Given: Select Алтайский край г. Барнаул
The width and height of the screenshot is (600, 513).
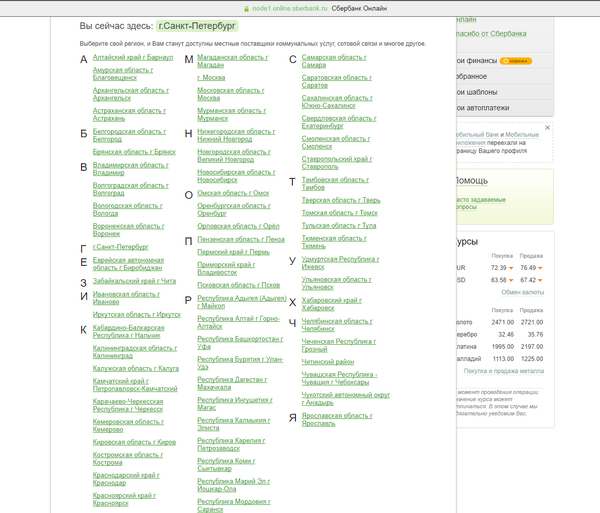Looking at the screenshot, I should [x=132, y=58].
